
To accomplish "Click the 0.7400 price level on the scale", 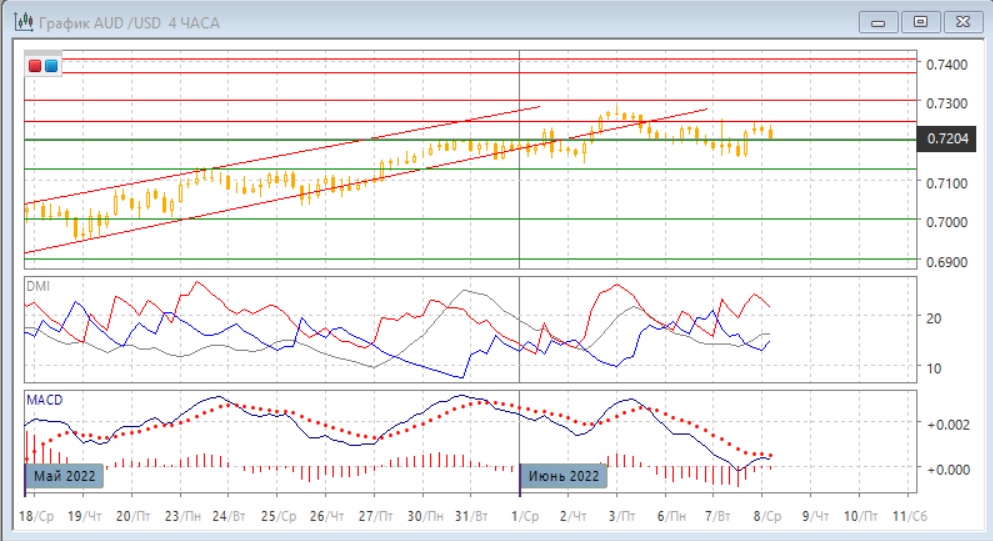I will 947,64.
